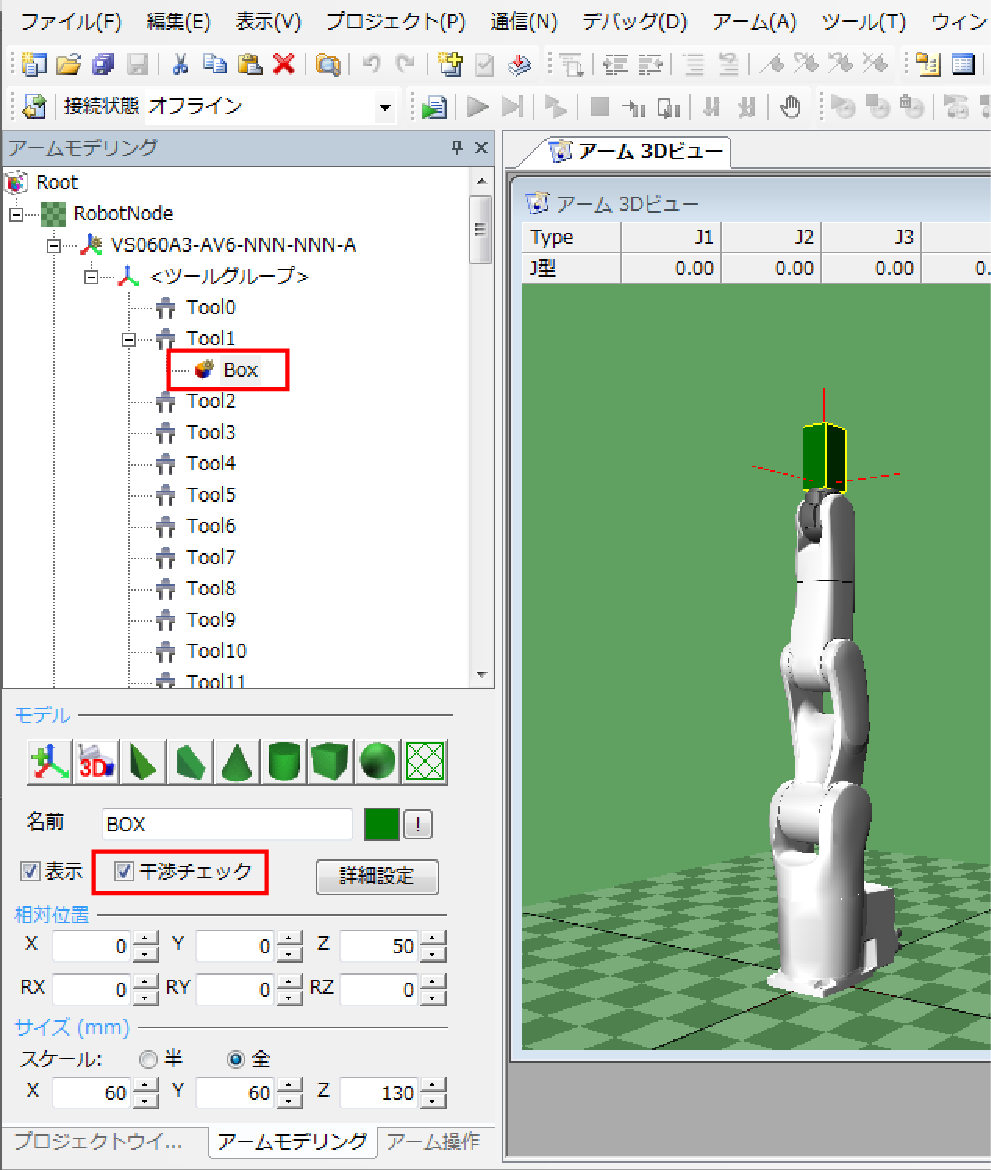Open the アーム(A) menu
The width and height of the screenshot is (991, 1170).
click(x=754, y=21)
